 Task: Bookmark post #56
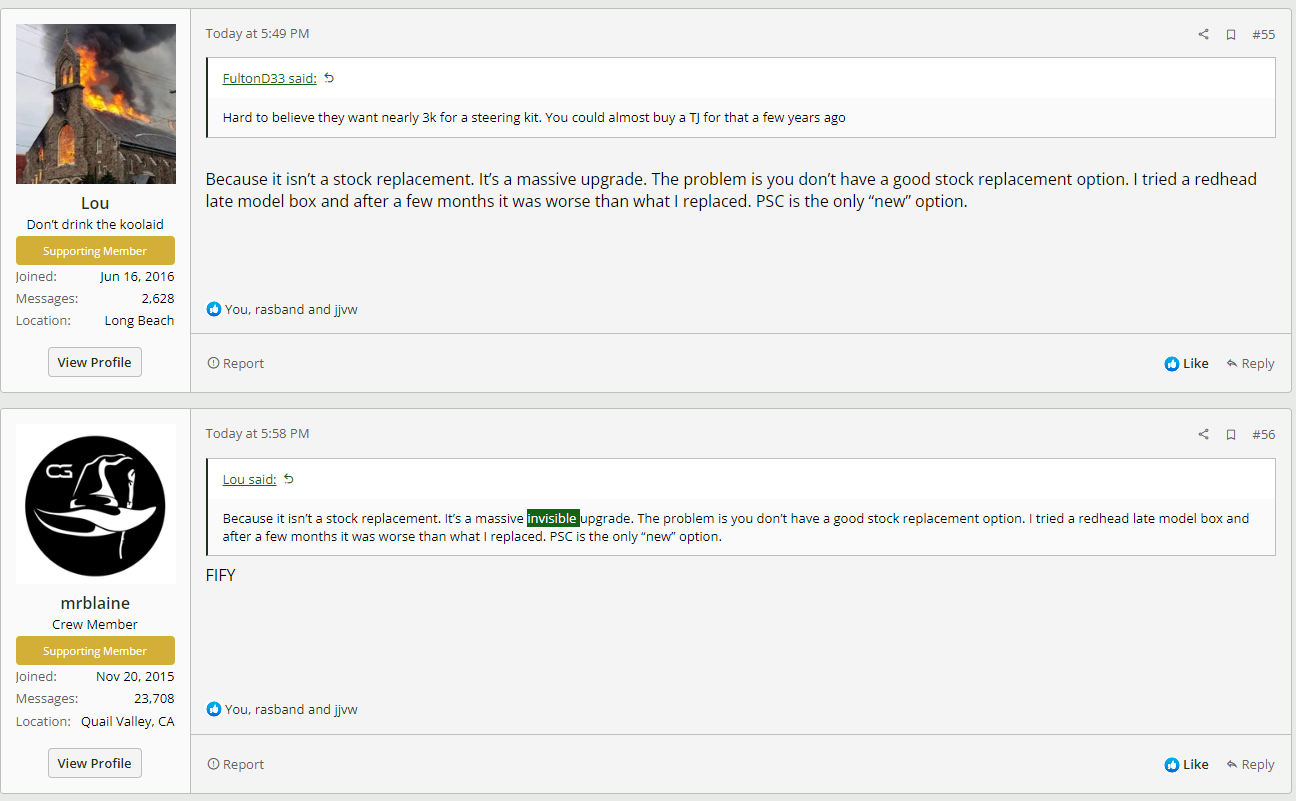coord(1231,434)
